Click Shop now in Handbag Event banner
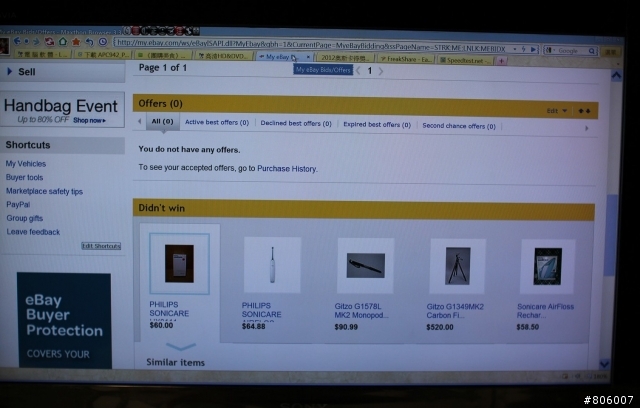This screenshot has width=640, height=408. point(89,120)
